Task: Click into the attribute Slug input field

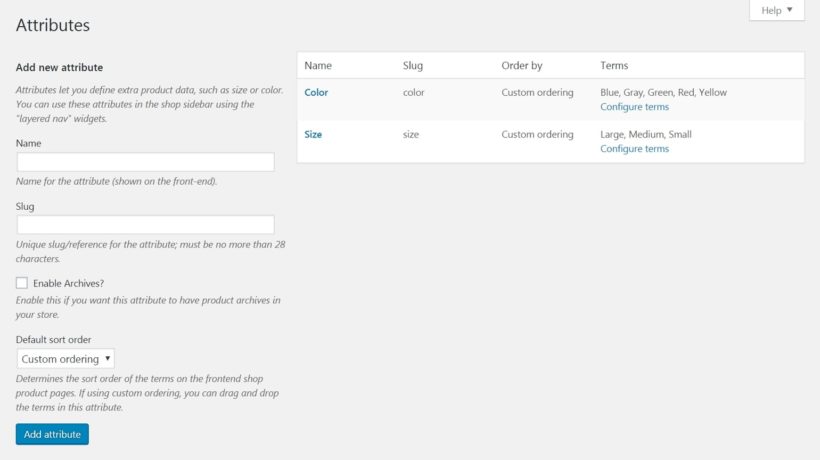Action: tap(145, 225)
